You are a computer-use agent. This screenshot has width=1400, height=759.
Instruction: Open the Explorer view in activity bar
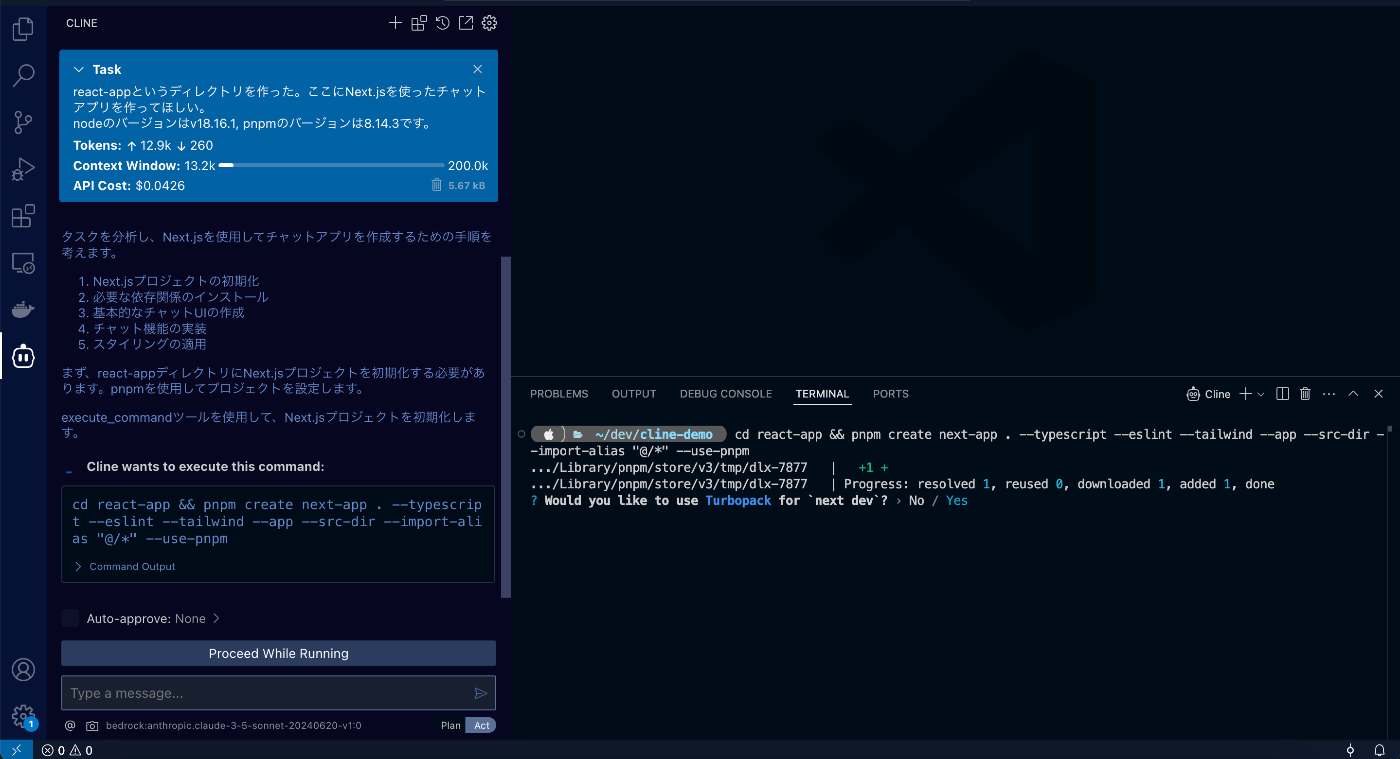tap(23, 29)
